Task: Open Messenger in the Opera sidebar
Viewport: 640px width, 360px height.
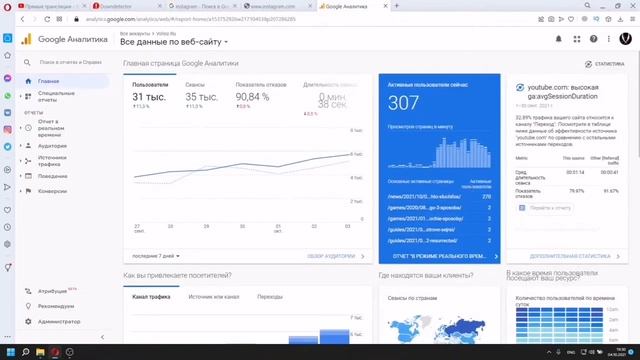Action: click(x=7, y=78)
